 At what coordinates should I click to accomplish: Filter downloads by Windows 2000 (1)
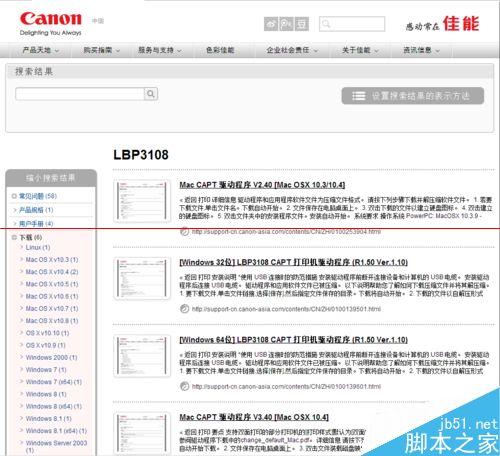click(x=51, y=357)
